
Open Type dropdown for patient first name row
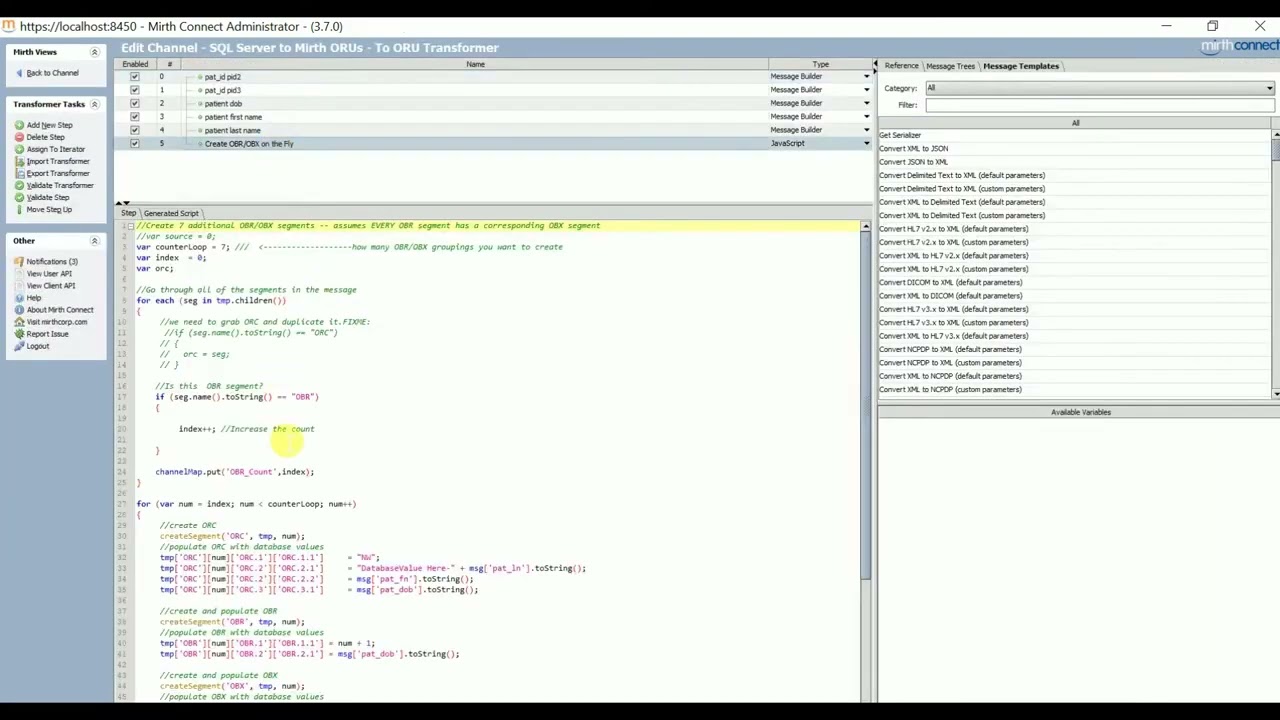[x=867, y=117]
